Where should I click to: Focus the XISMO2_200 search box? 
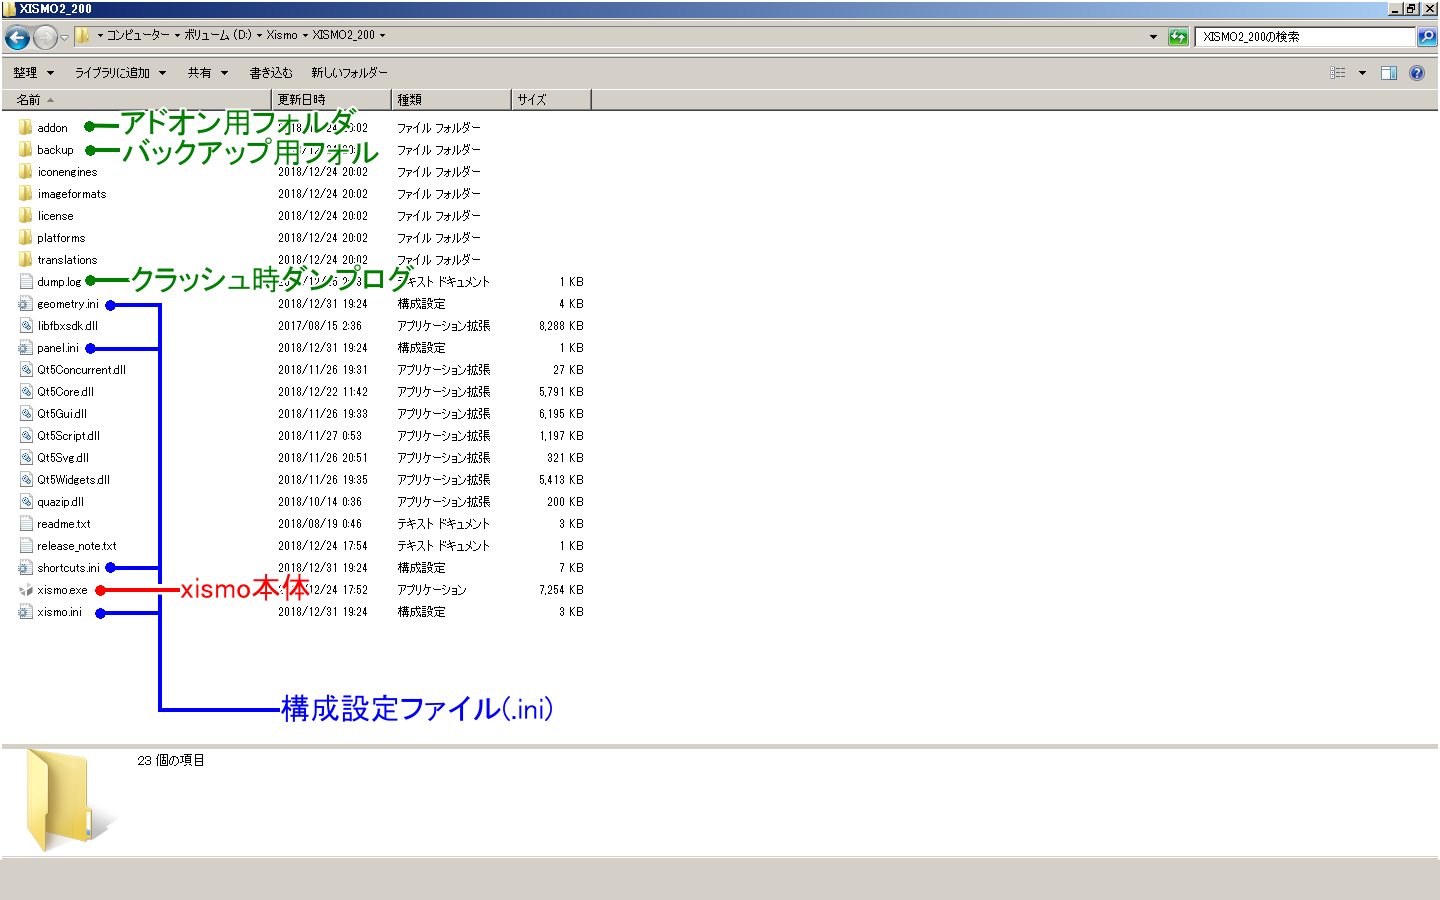tap(1306, 37)
